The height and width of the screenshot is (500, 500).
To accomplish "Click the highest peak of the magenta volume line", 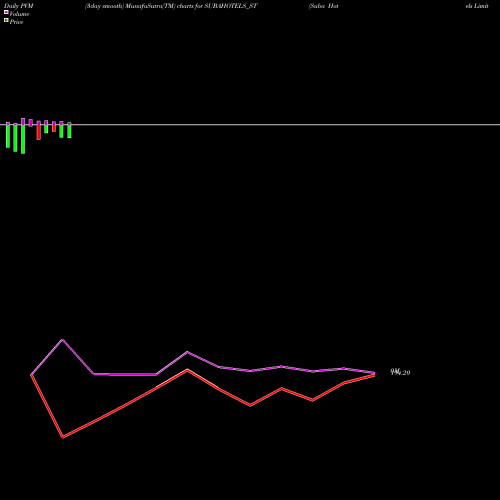I will tap(62, 340).
